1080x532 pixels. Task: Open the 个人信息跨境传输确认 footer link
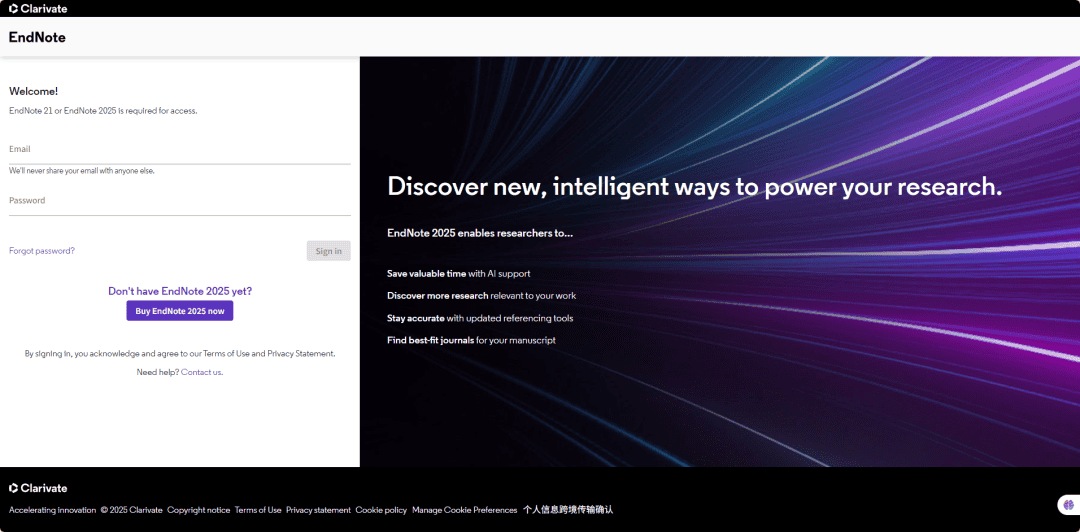pyautogui.click(x=568, y=510)
